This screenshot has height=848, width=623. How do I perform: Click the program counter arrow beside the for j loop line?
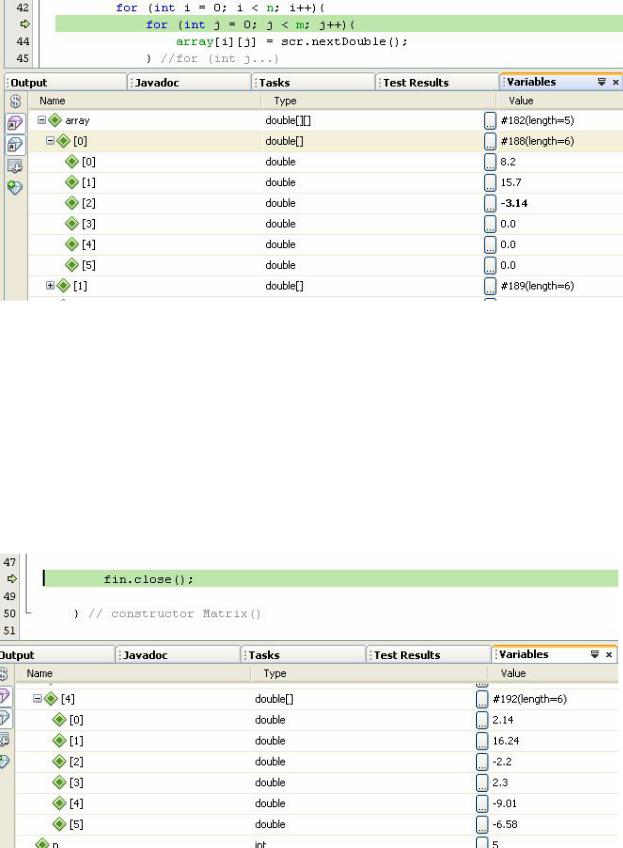24,24
